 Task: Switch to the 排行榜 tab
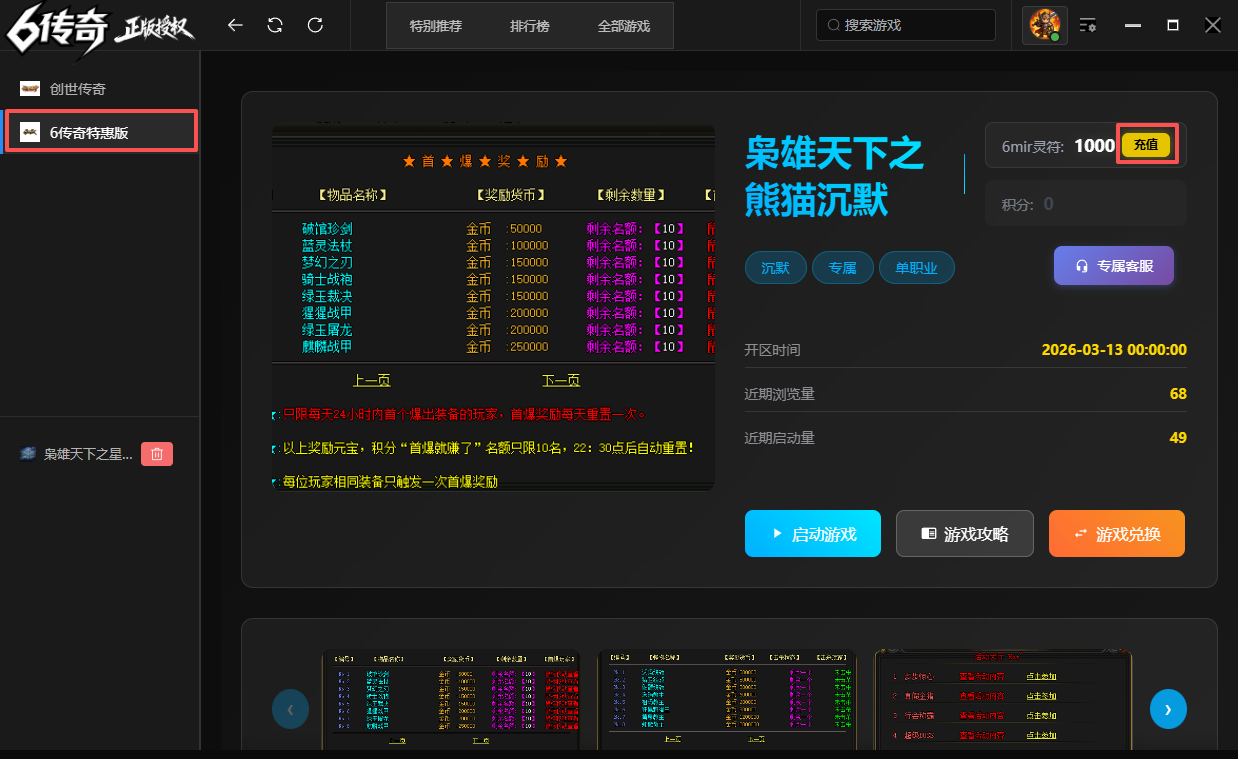[x=529, y=27]
